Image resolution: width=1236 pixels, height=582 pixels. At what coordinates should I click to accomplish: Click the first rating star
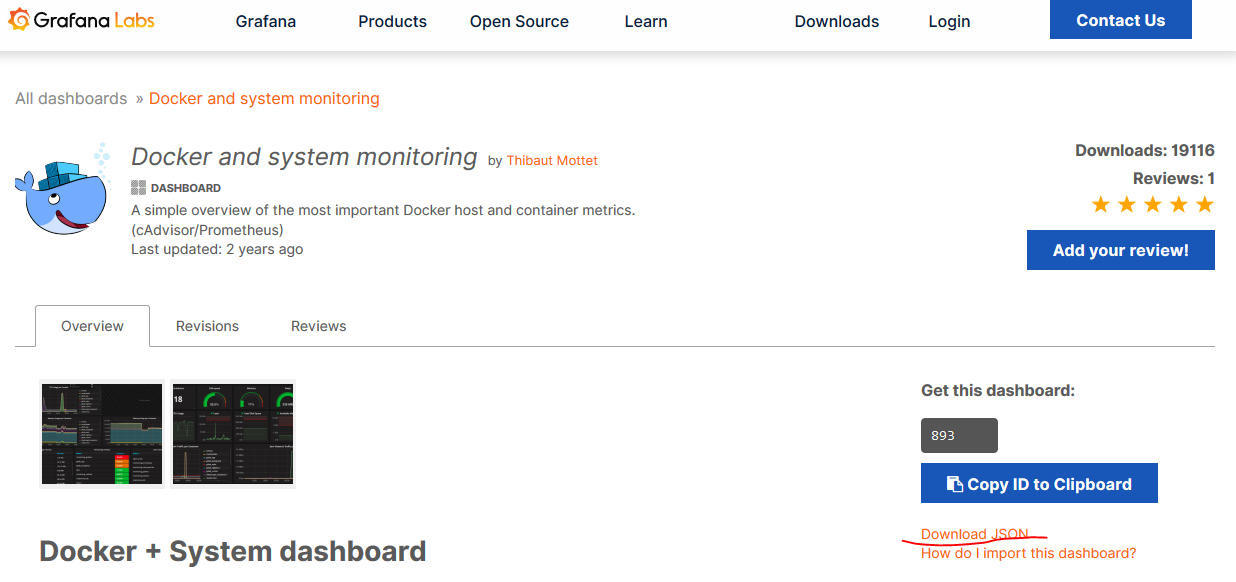click(x=1101, y=205)
